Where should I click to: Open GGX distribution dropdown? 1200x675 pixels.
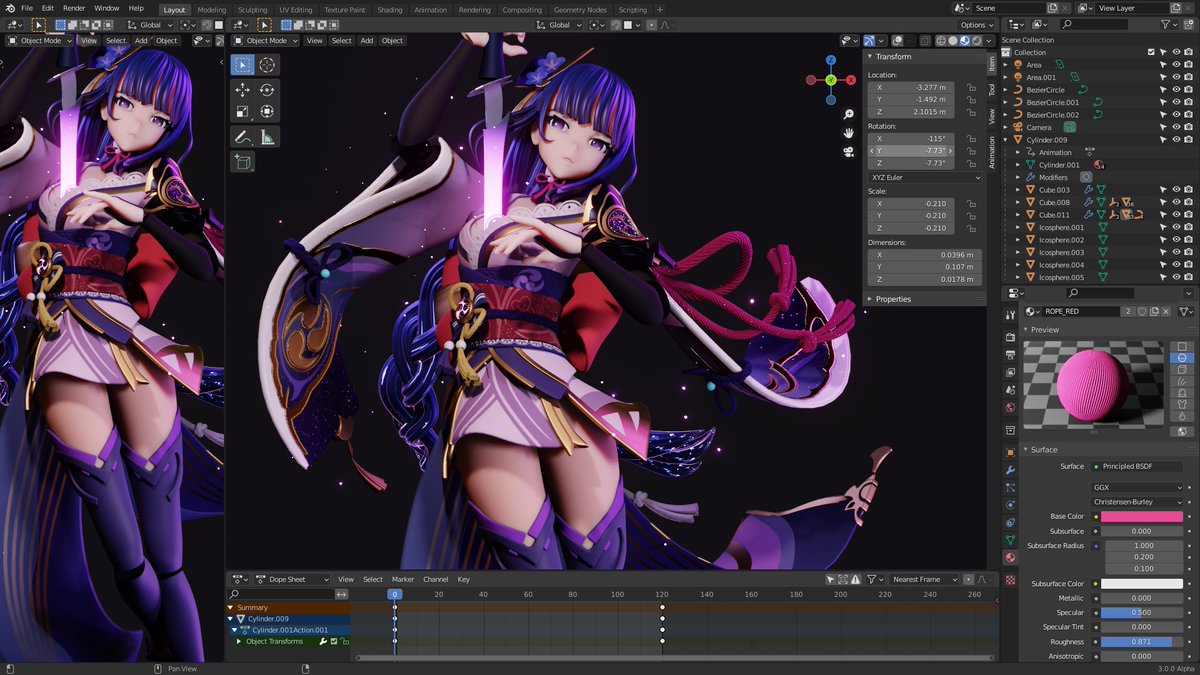(x=1138, y=488)
